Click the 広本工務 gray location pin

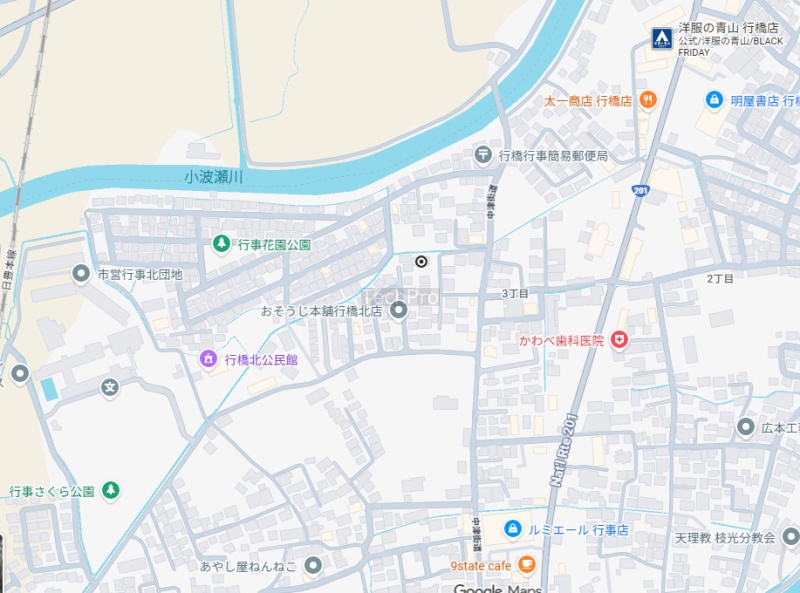tap(745, 427)
